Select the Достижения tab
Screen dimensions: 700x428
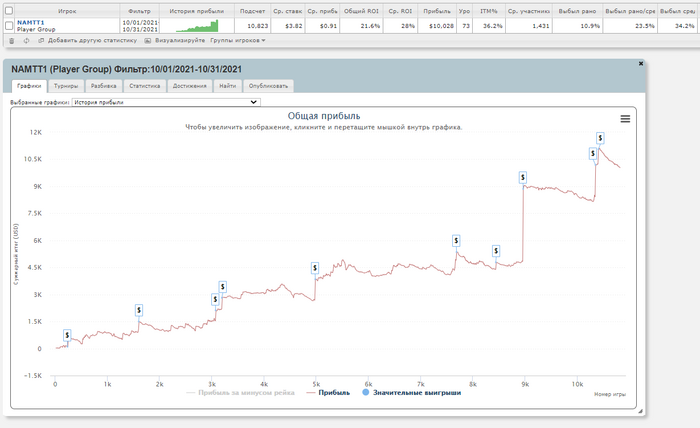point(190,86)
